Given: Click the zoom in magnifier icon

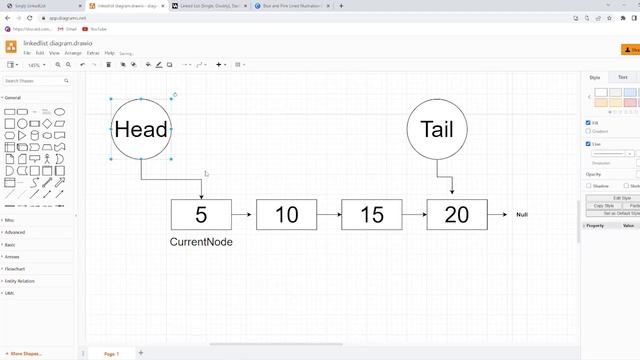Looking at the screenshot, I should point(58,64).
